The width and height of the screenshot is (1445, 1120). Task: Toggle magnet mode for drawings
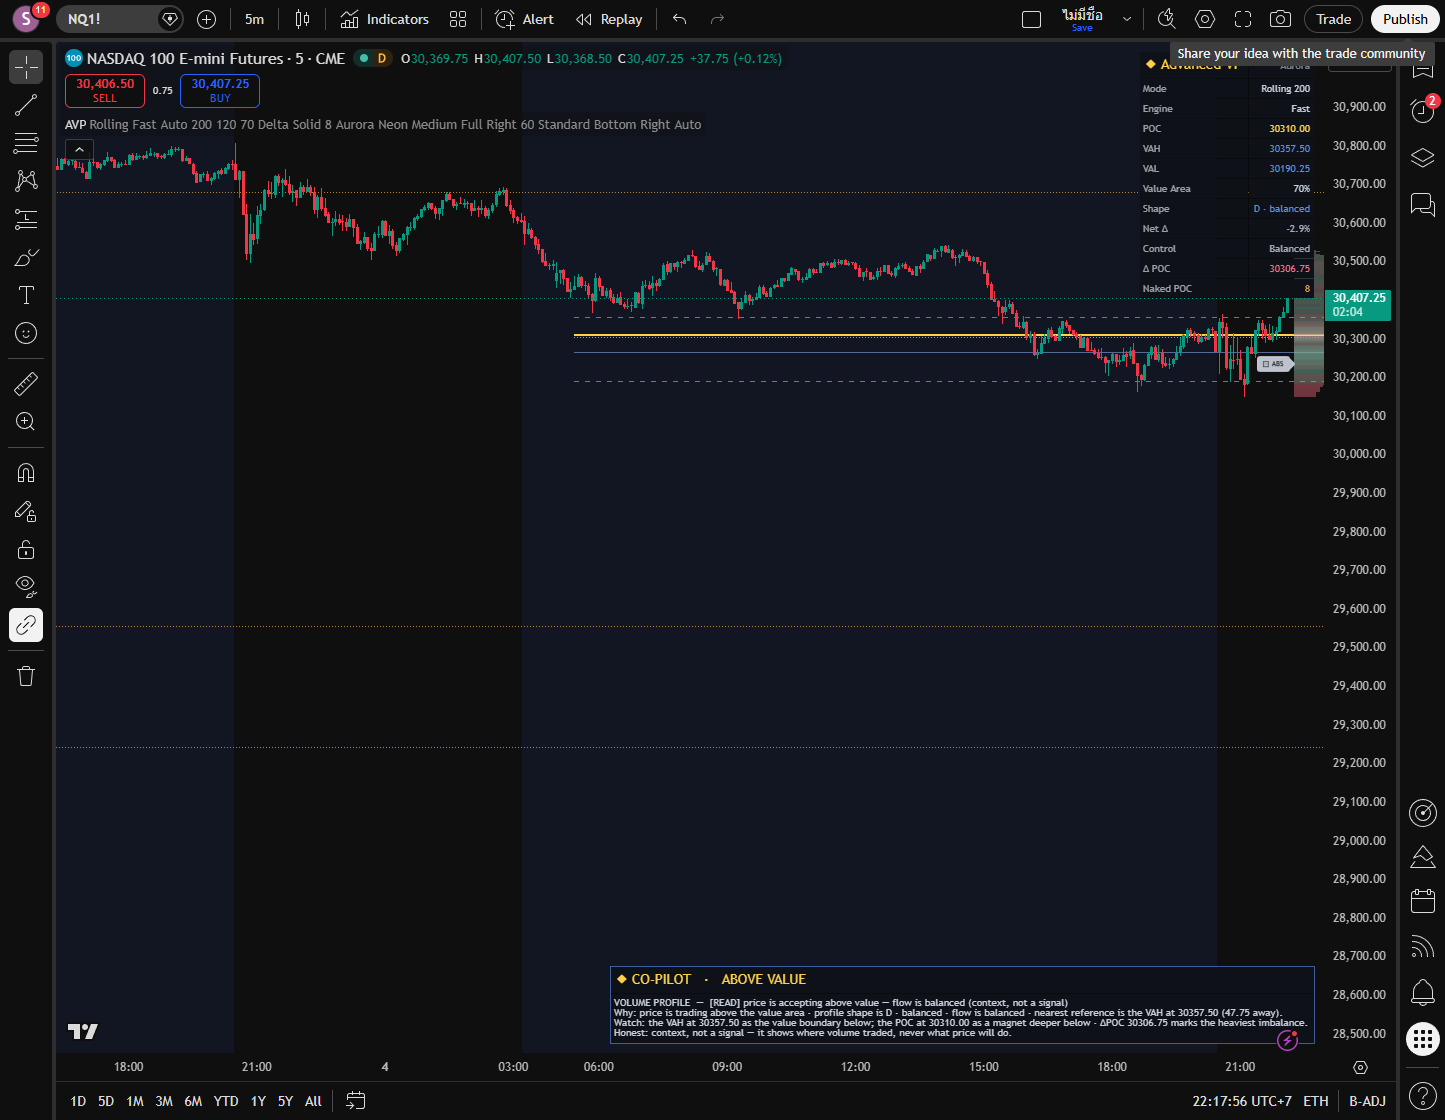point(26,473)
